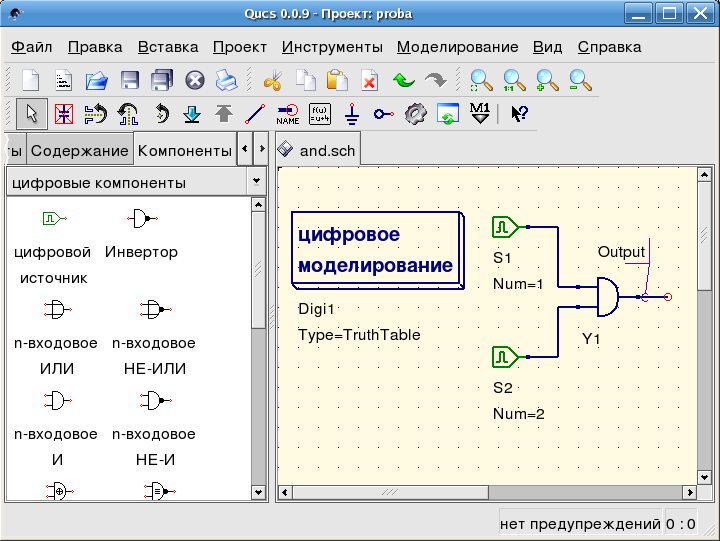
Task: Click the set marker M1 icon
Action: point(479,113)
